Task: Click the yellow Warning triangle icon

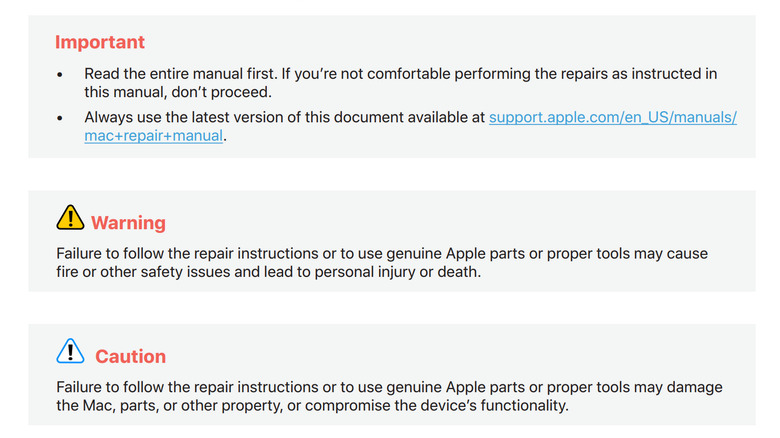Action: (x=70, y=217)
